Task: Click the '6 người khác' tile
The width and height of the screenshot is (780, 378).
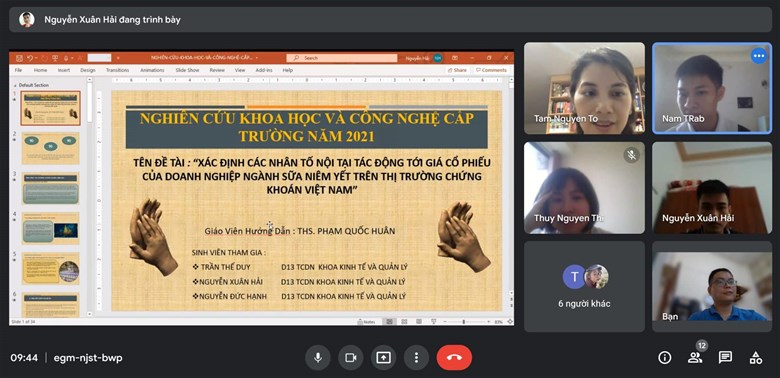Action: [584, 286]
